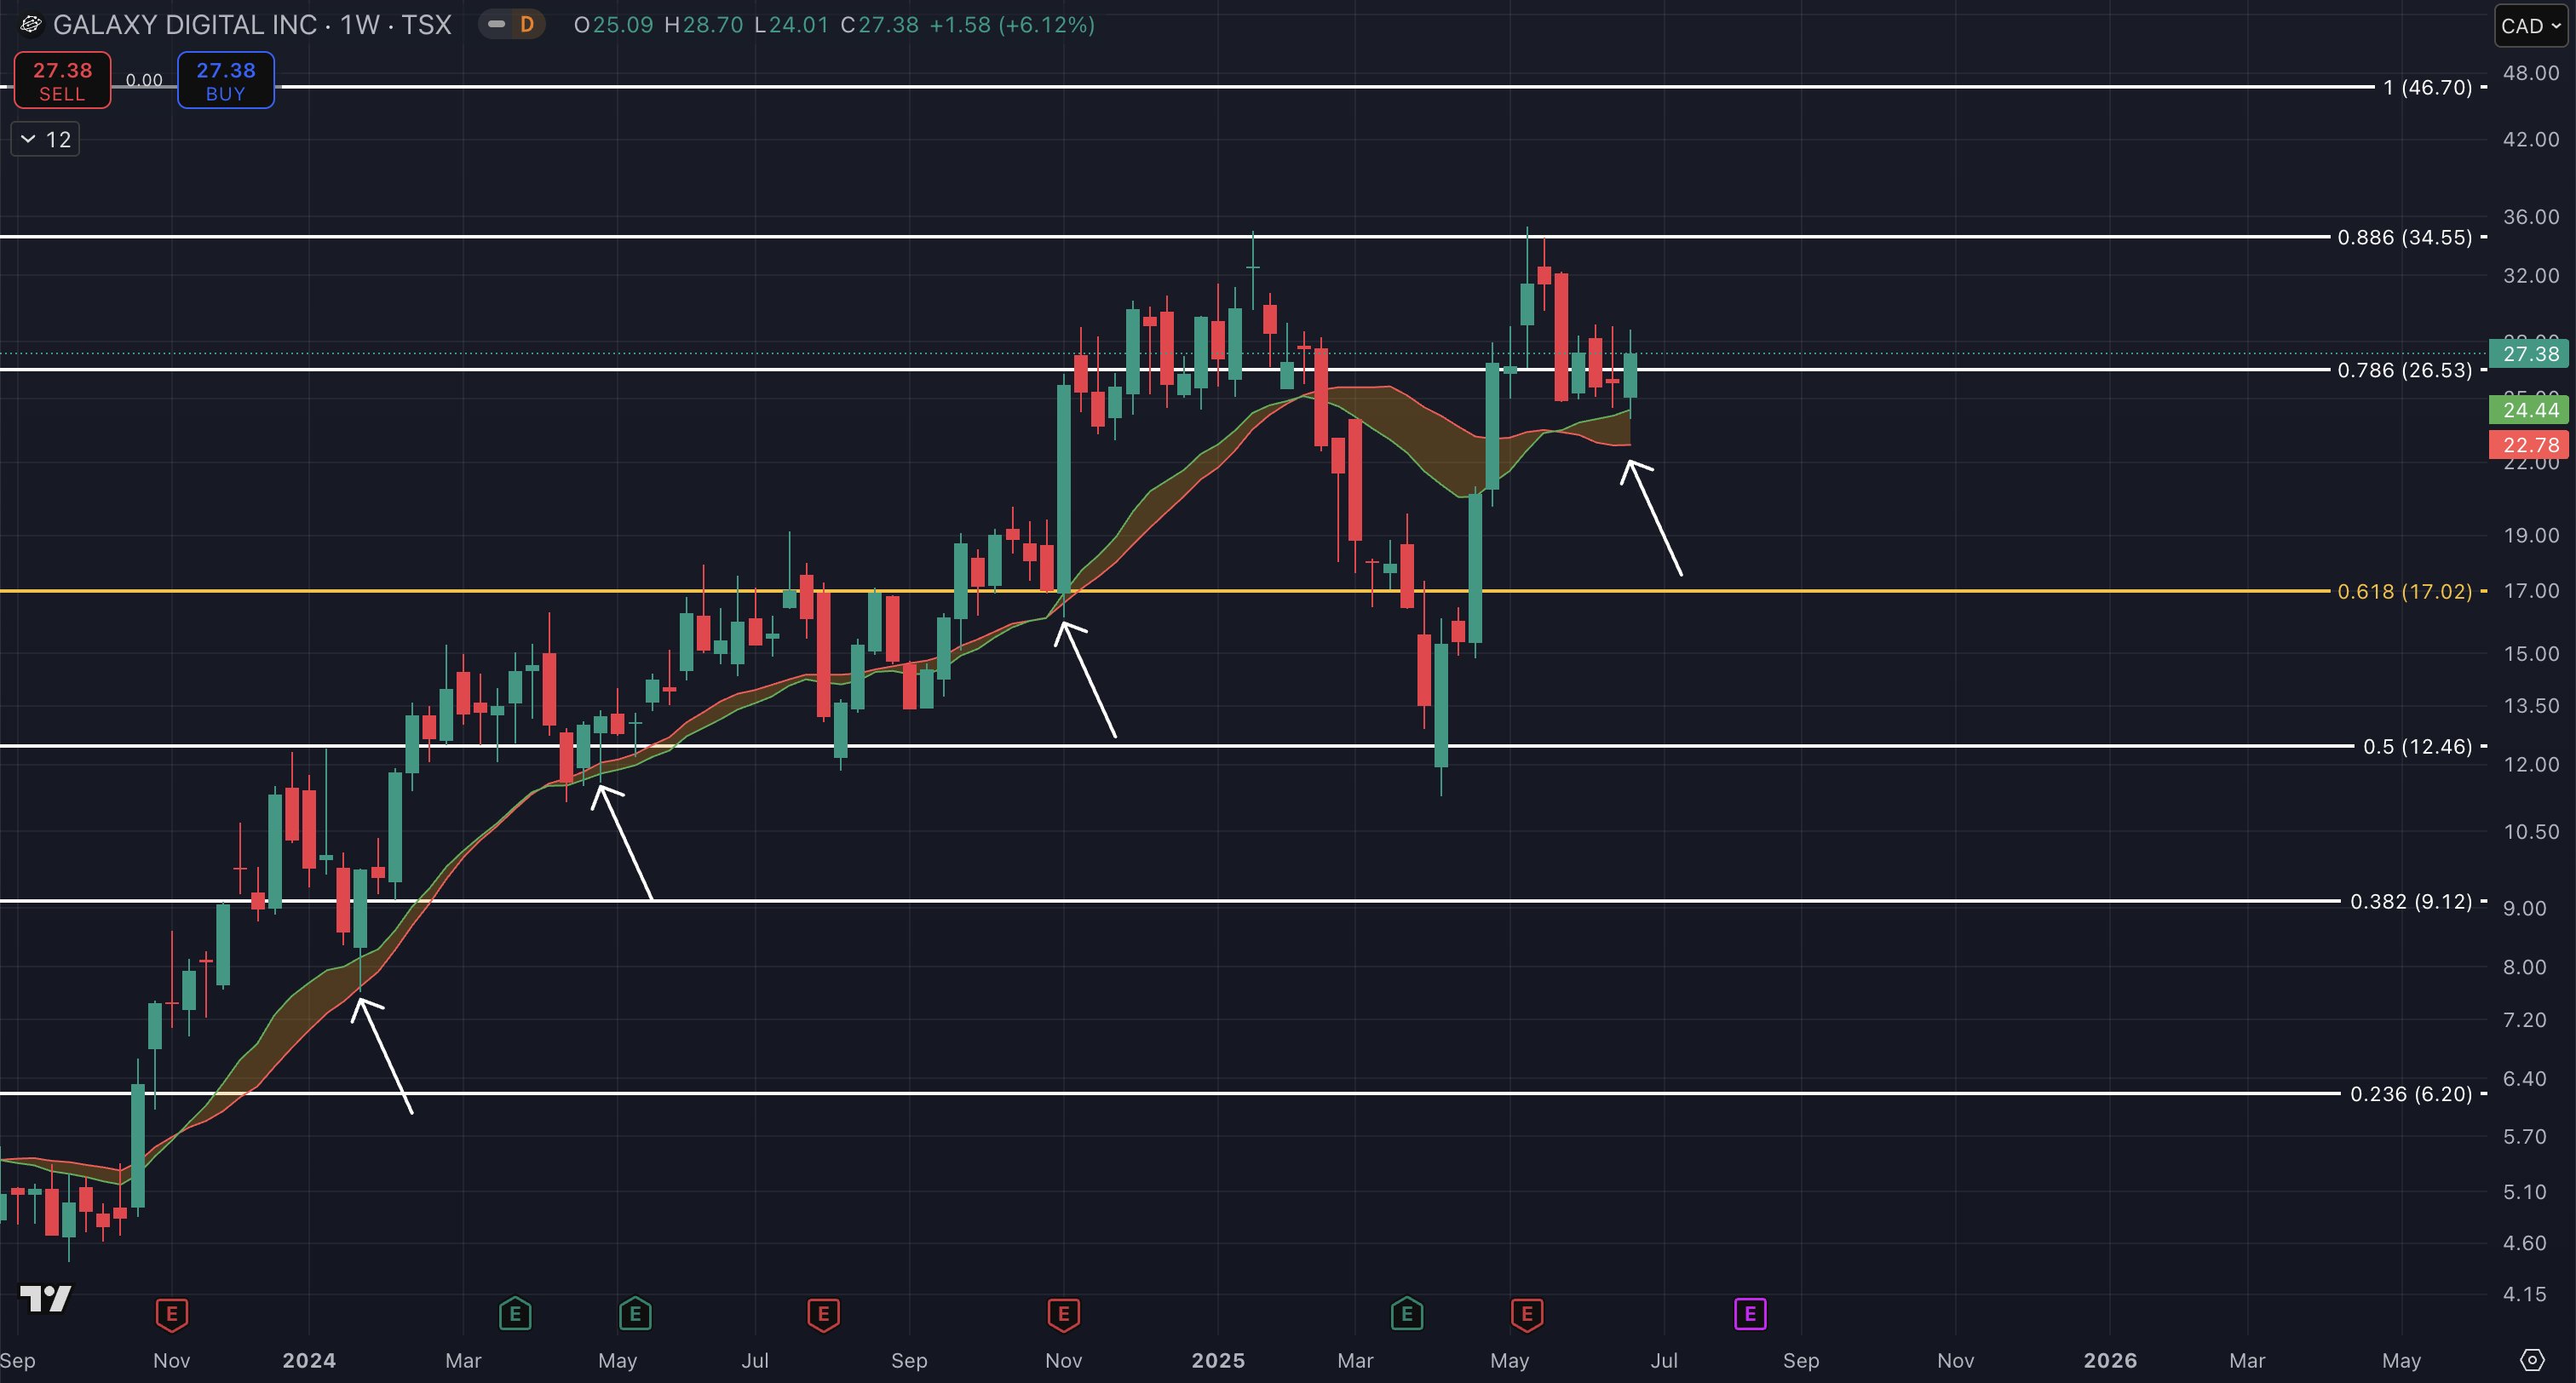Open the purple upcoming earnings marker in August 2025
This screenshot has width=2576, height=1383.
(1750, 1314)
